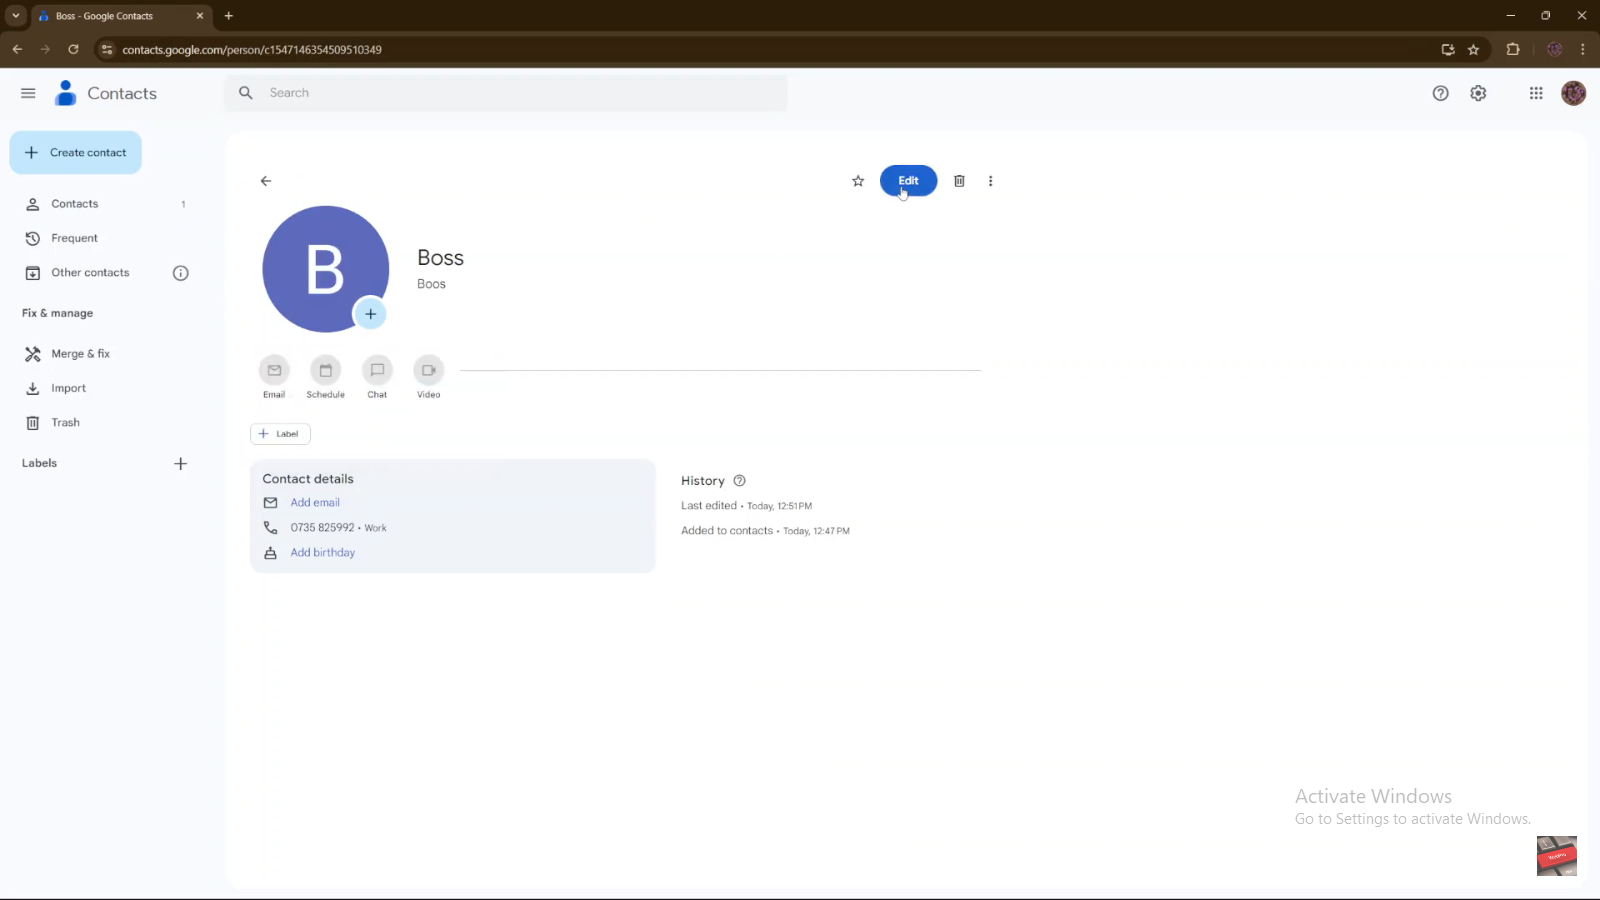Delete contact with trash icon
This screenshot has width=1600, height=900.
(x=959, y=181)
